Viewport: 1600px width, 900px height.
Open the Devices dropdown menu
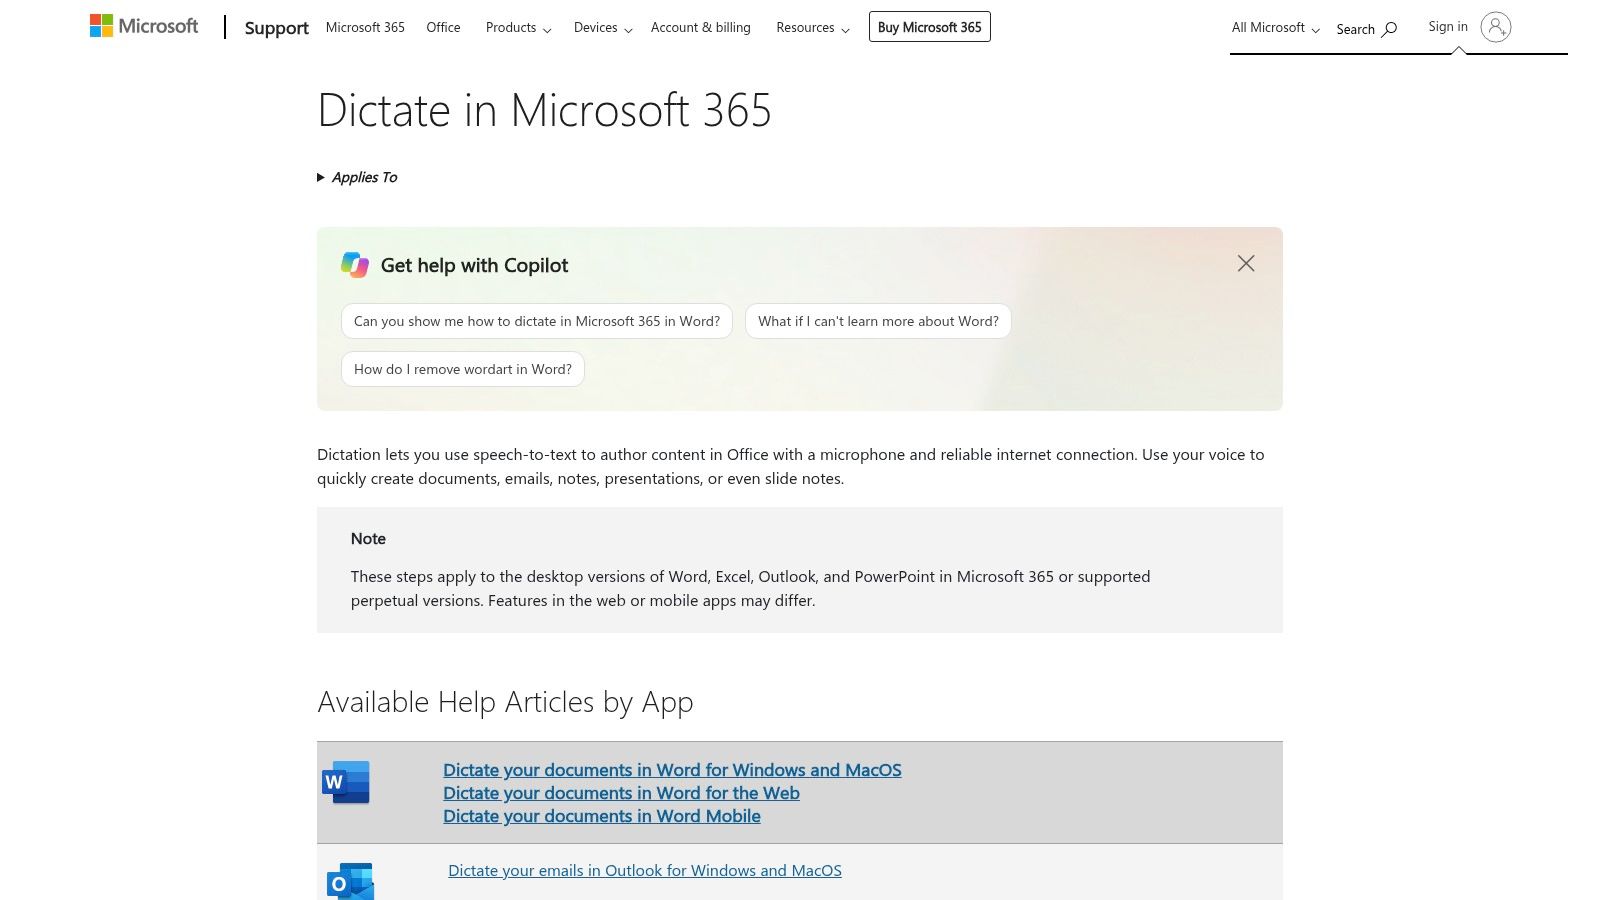603,27
